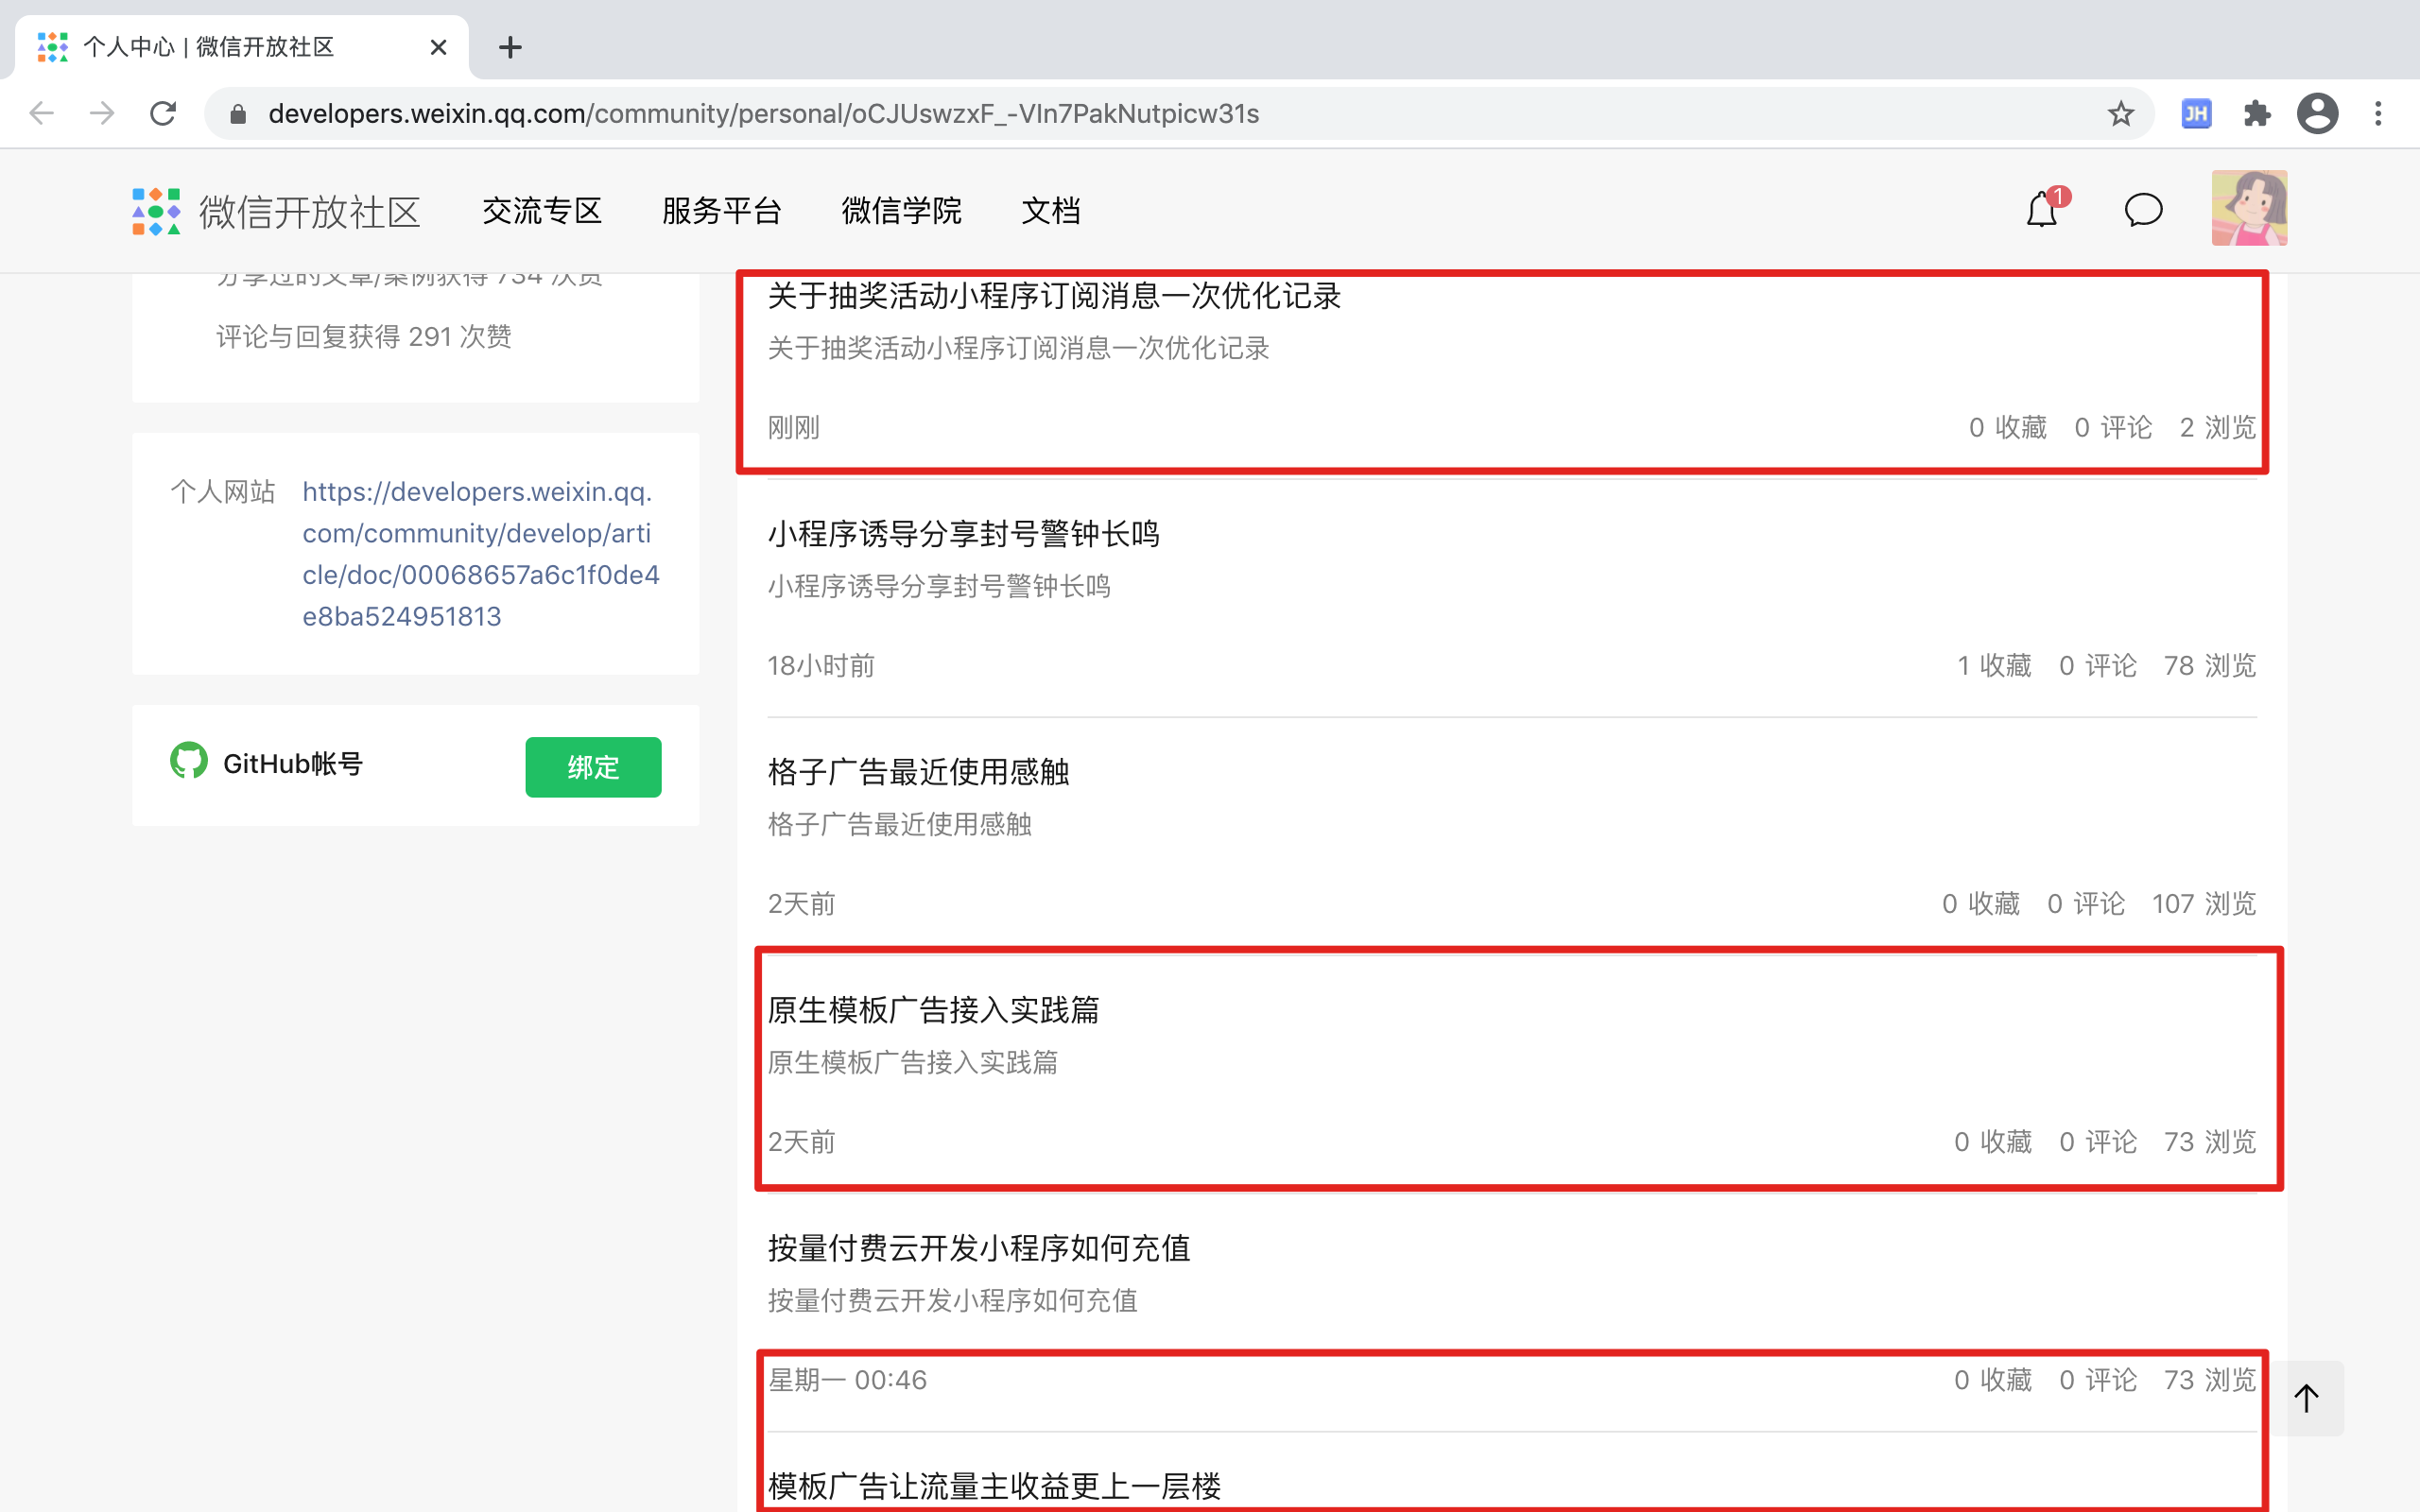Open the Chrome profile account icon
2420x1512 pixels.
pyautogui.click(x=2317, y=114)
